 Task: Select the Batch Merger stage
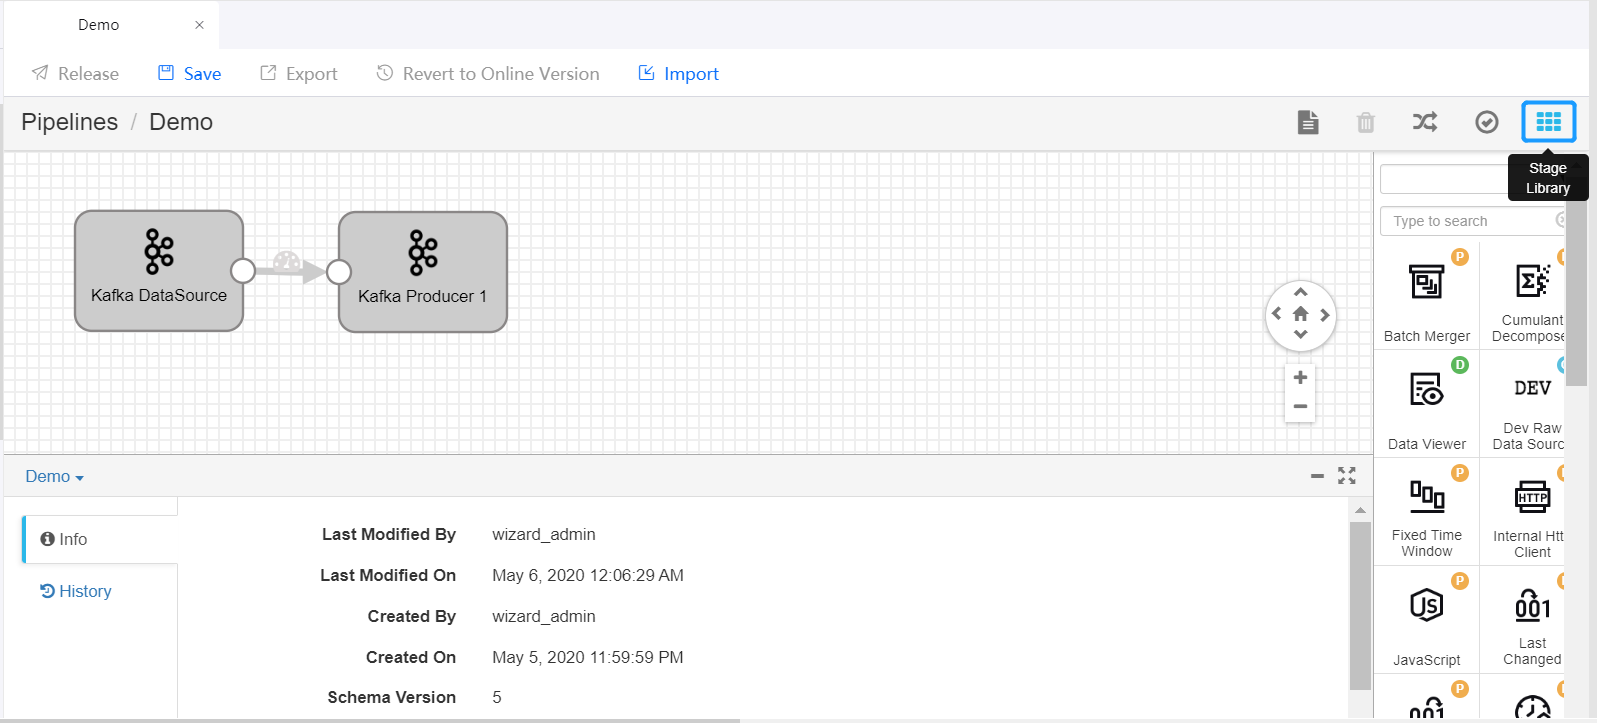tap(1426, 295)
